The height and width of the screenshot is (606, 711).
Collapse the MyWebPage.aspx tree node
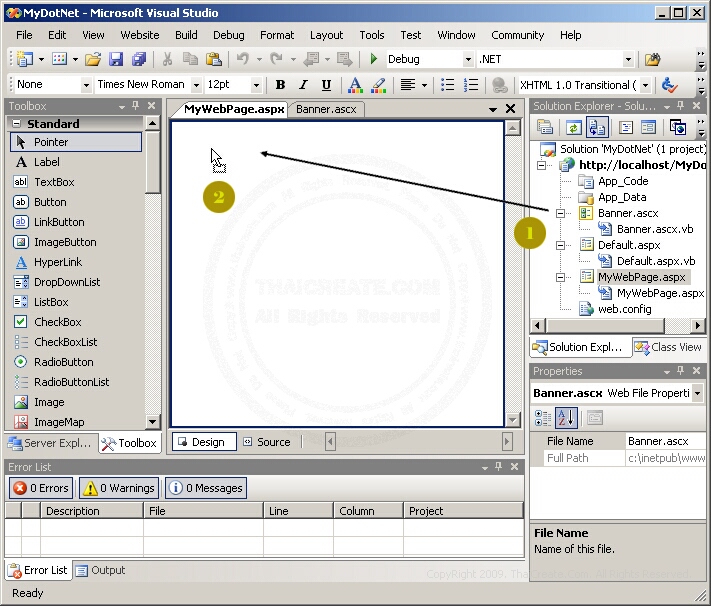561,277
